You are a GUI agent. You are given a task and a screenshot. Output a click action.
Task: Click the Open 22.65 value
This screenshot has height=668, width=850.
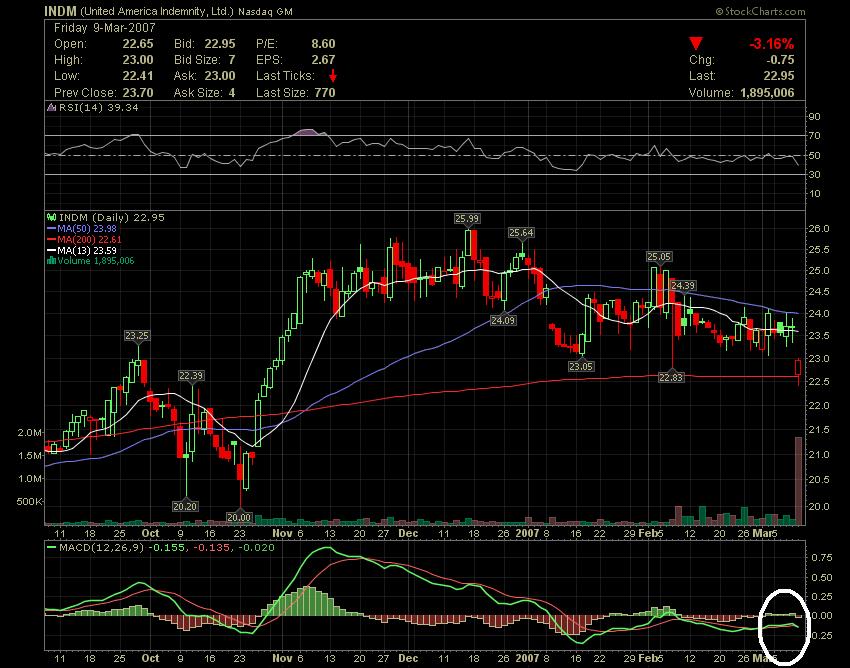138,44
